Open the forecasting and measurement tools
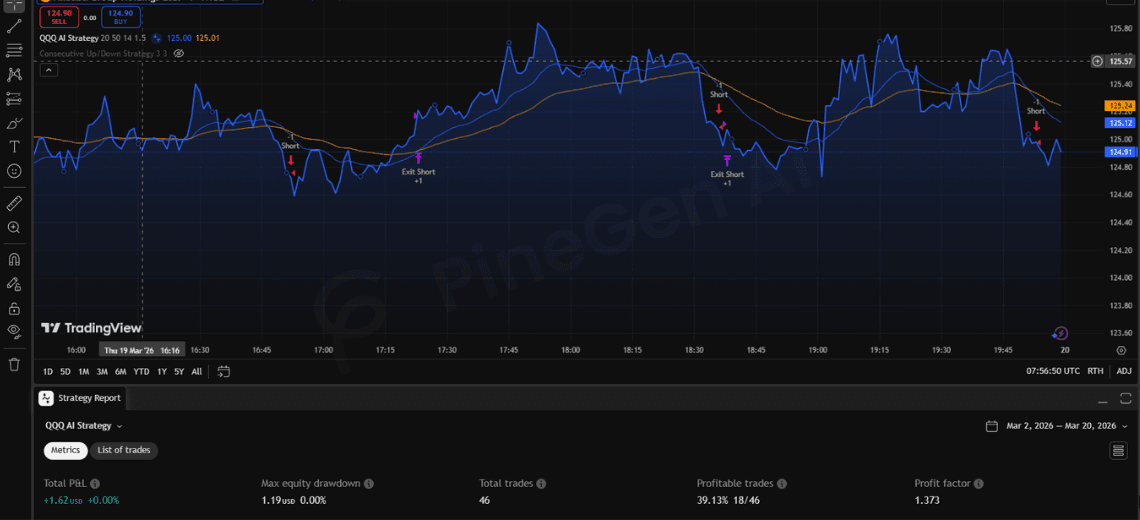This screenshot has width=1140, height=520. tap(14, 98)
